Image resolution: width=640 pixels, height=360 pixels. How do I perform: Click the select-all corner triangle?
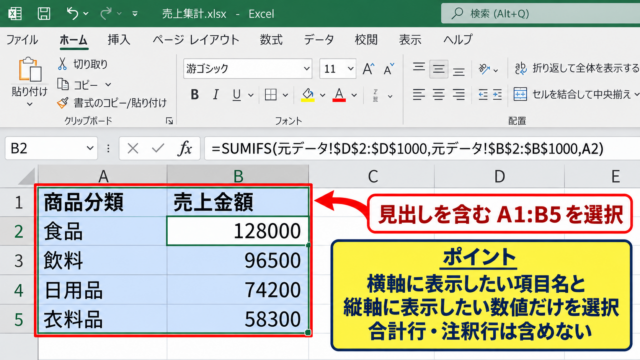26,176
